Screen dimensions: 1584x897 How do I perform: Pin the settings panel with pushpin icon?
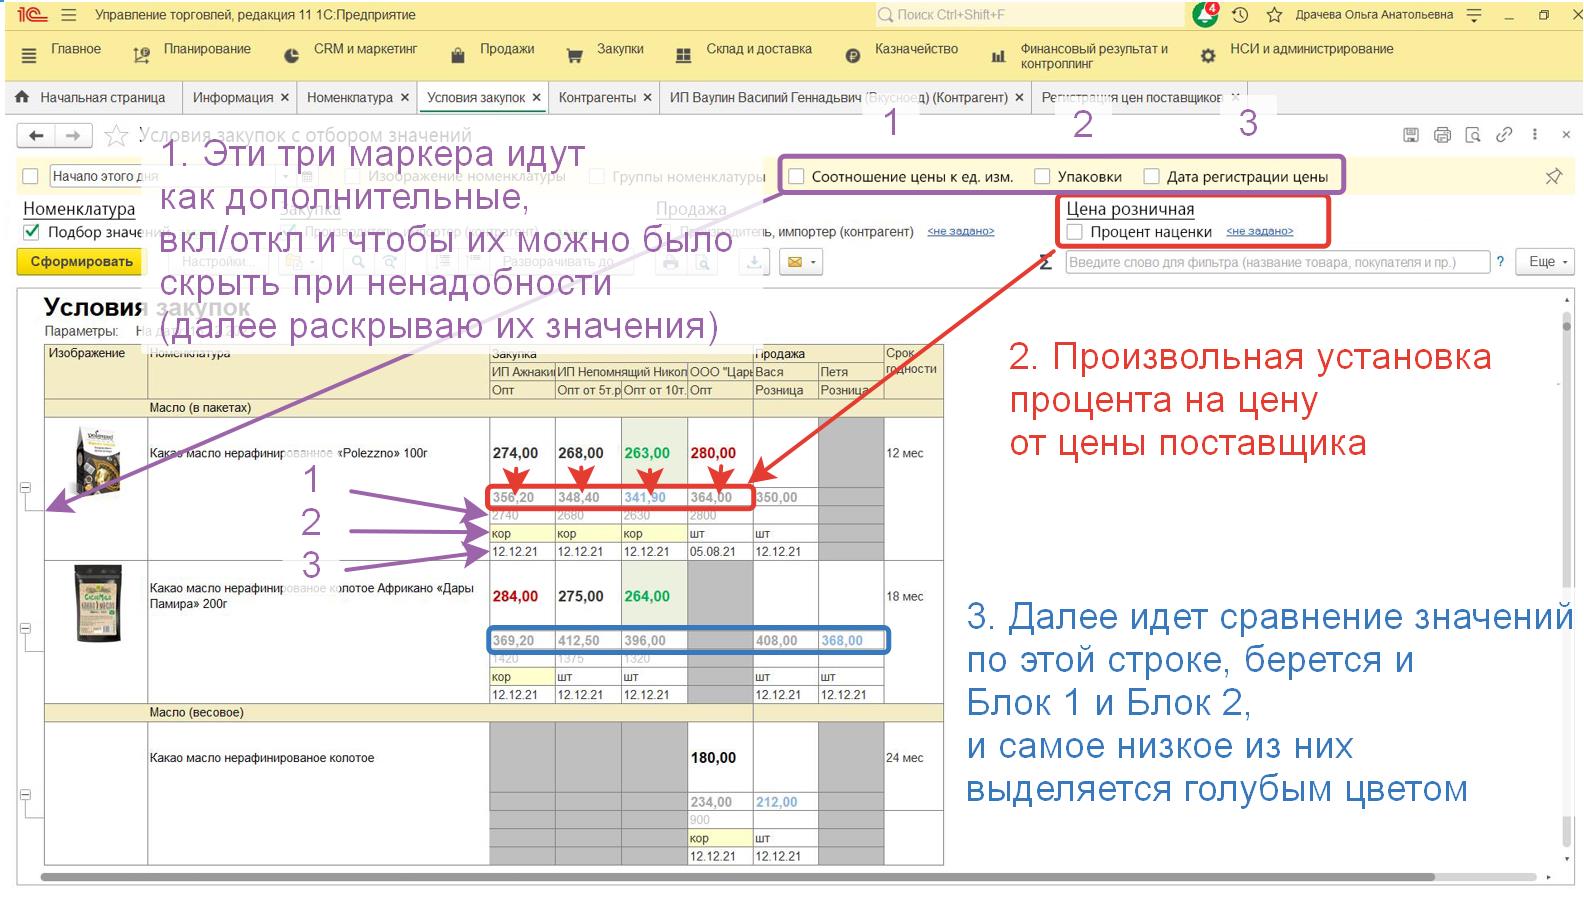(1553, 176)
